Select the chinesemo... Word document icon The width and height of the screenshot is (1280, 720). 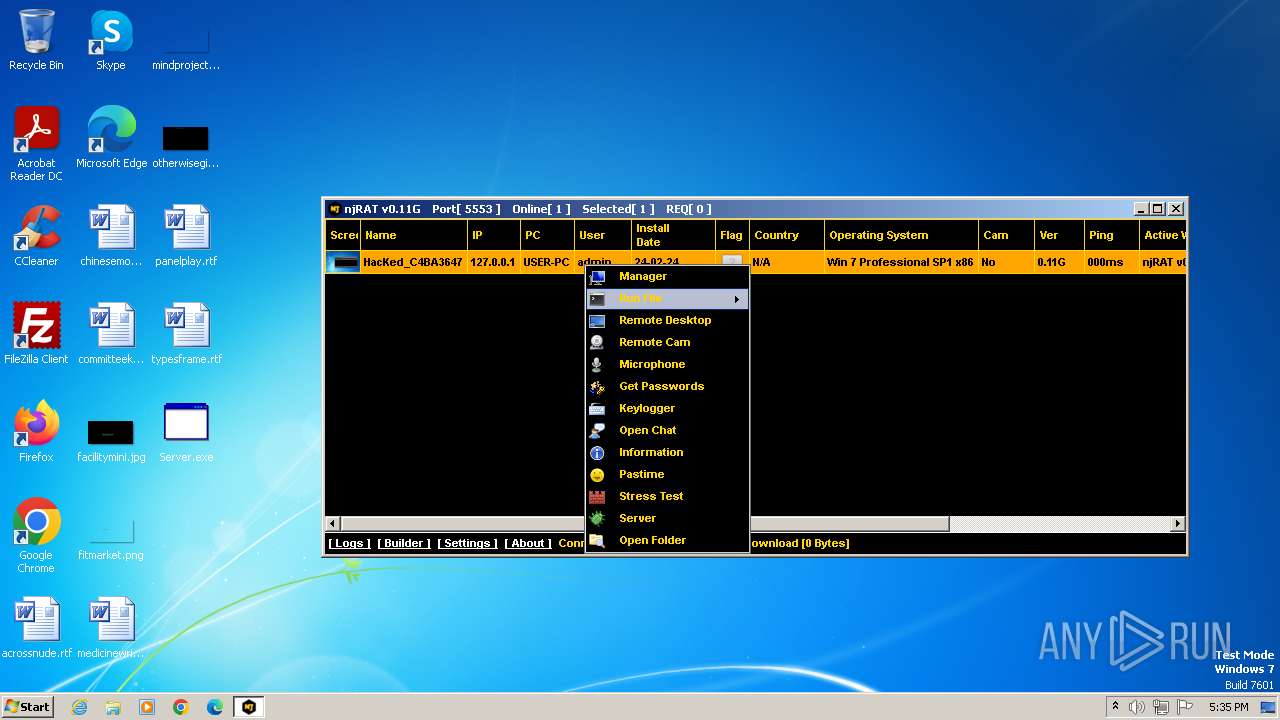pyautogui.click(x=111, y=236)
